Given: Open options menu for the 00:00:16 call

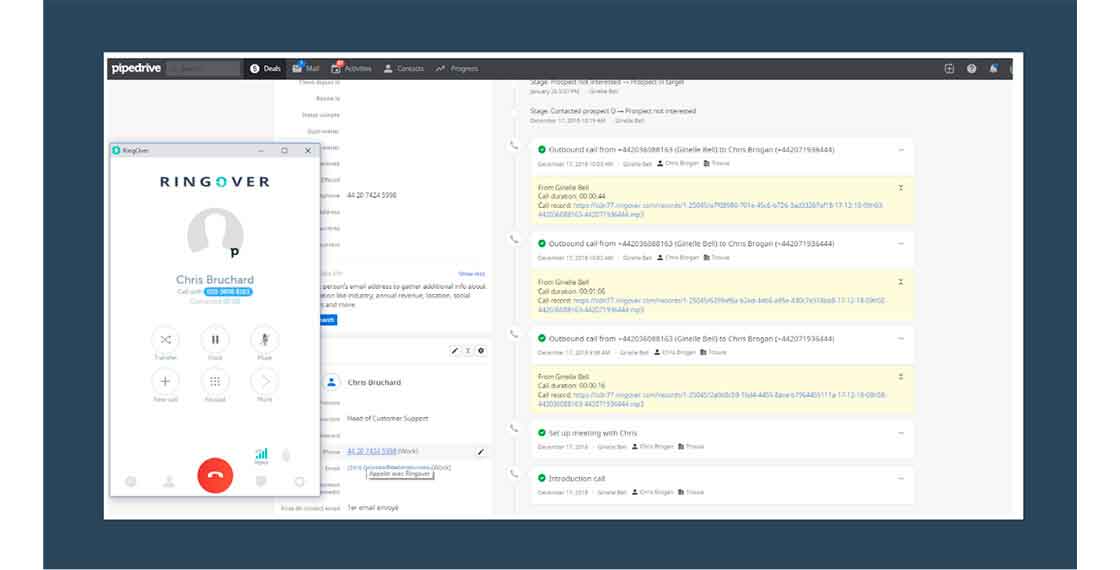Looking at the screenshot, I should pos(901,339).
